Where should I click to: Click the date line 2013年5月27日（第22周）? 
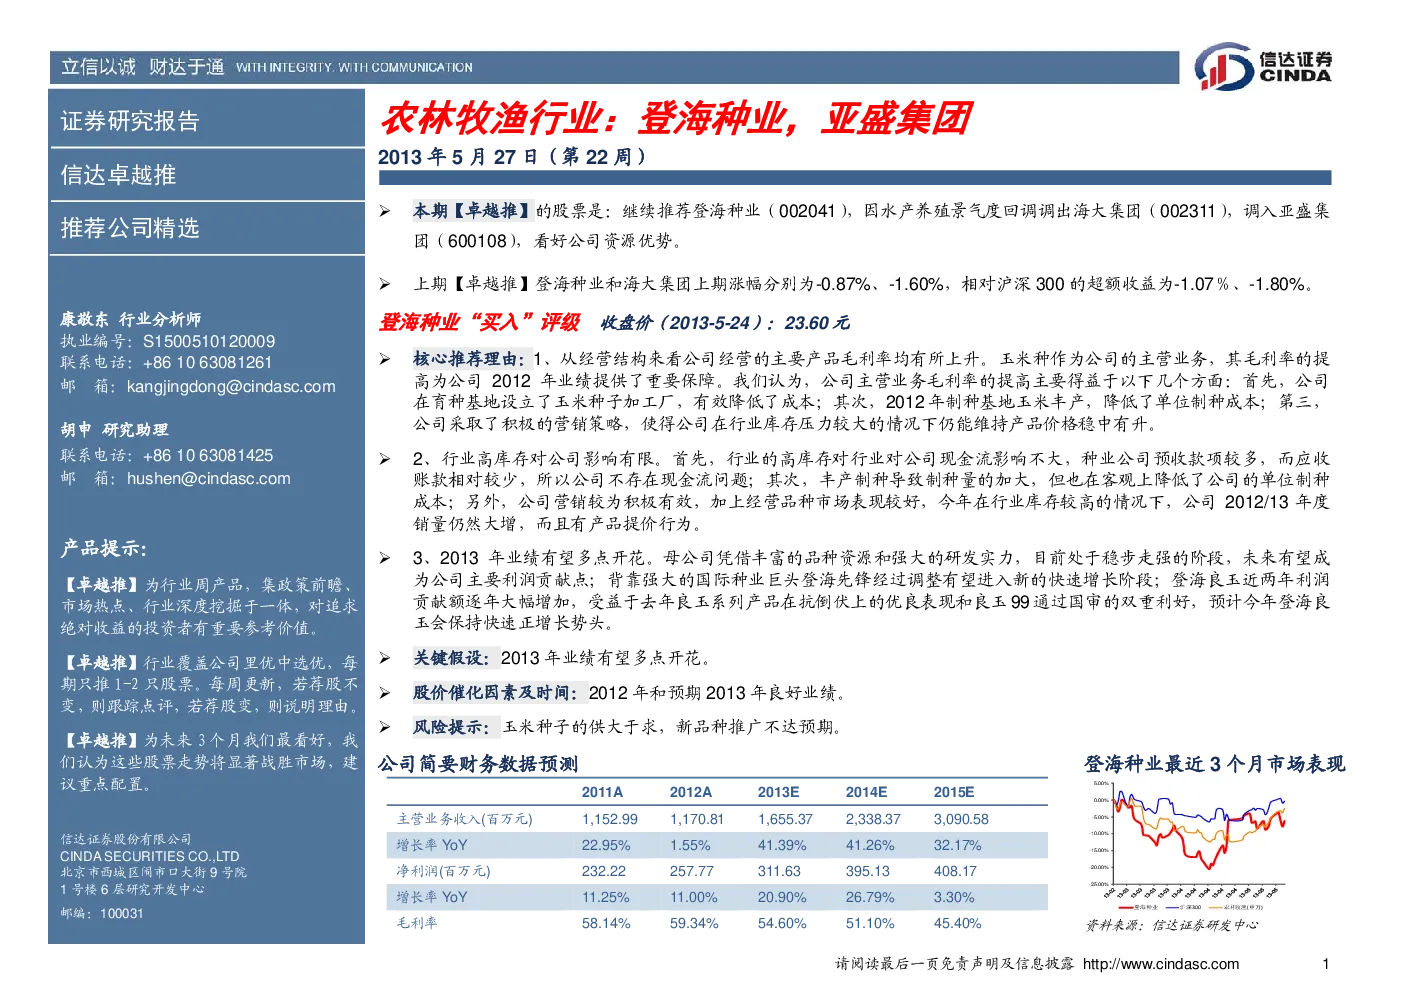(x=513, y=157)
